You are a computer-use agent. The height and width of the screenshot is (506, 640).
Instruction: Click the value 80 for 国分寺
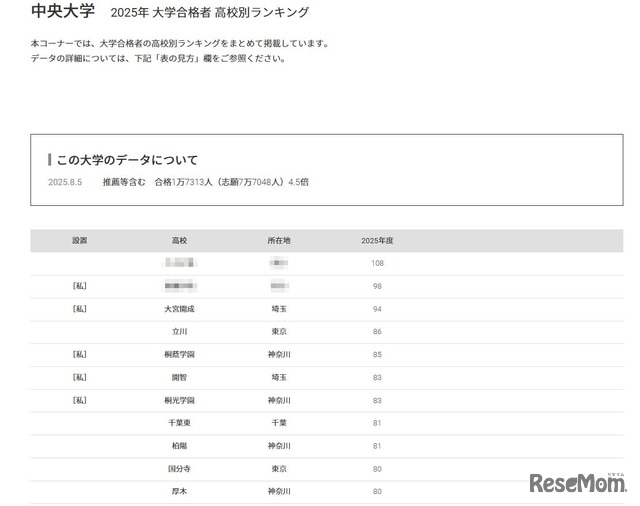pos(377,469)
